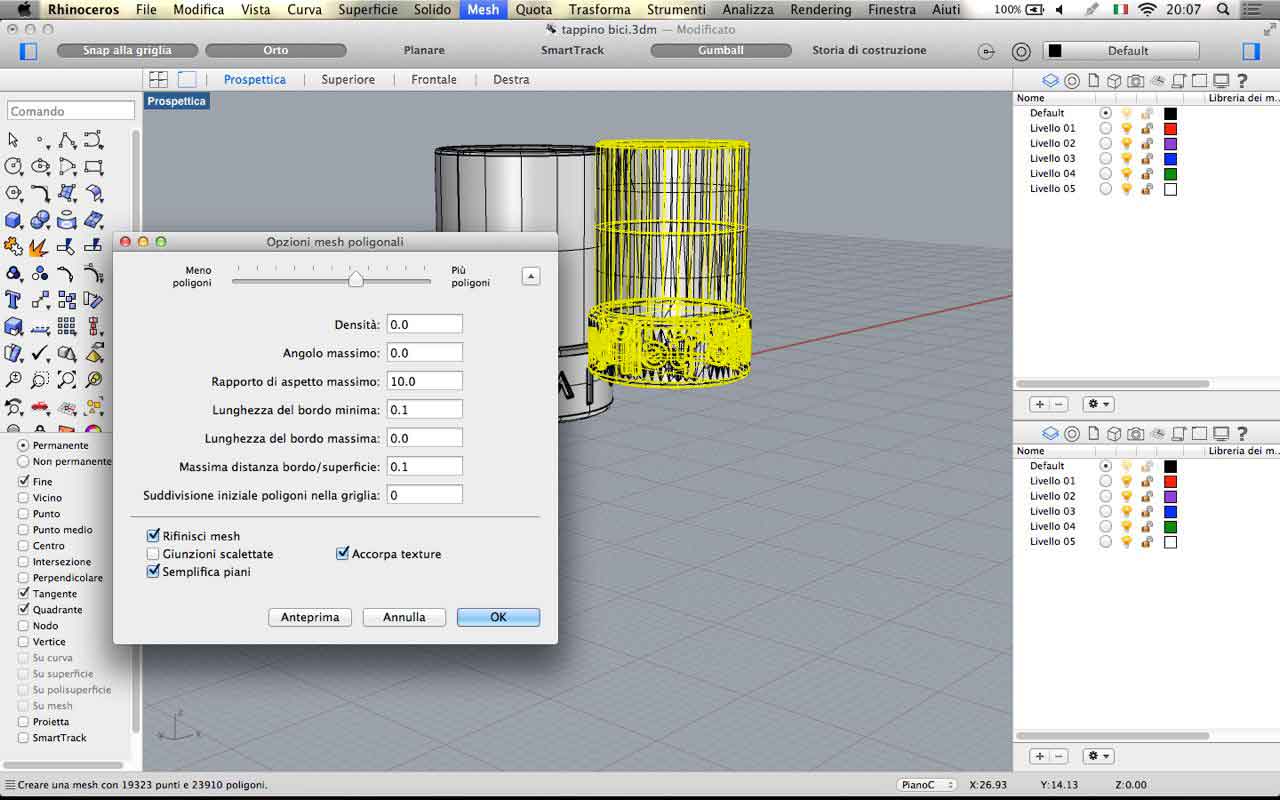Open the Default layer dropdown in top toolbar

[x=1121, y=51]
